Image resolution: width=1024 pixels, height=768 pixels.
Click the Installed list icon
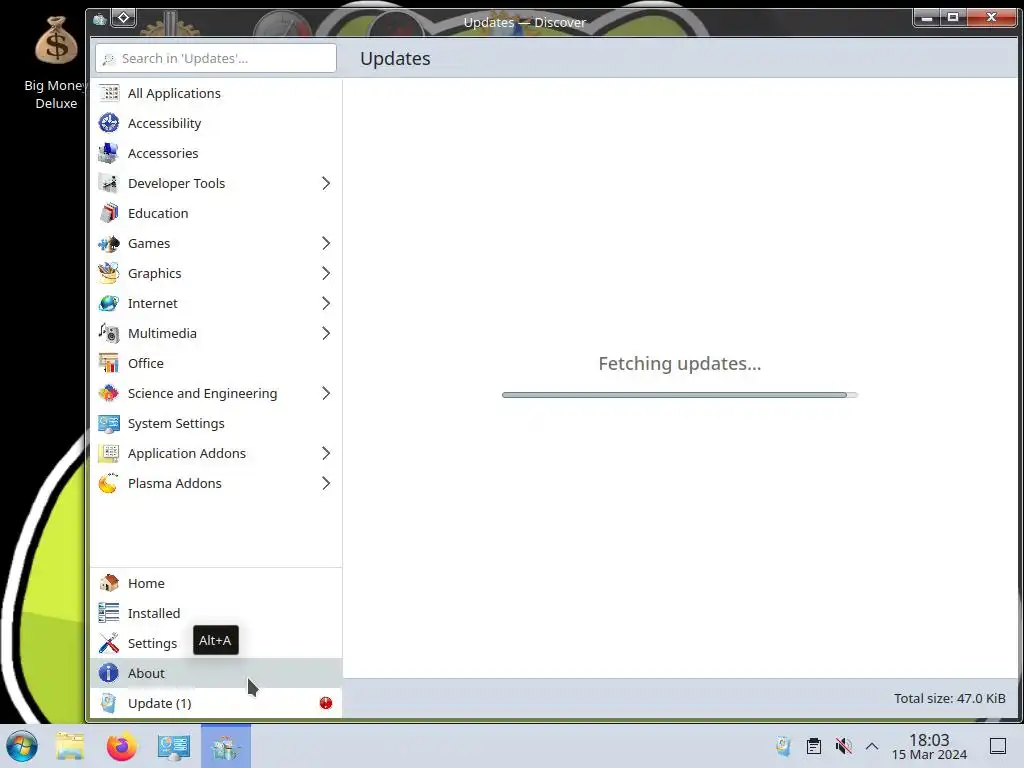click(x=108, y=613)
